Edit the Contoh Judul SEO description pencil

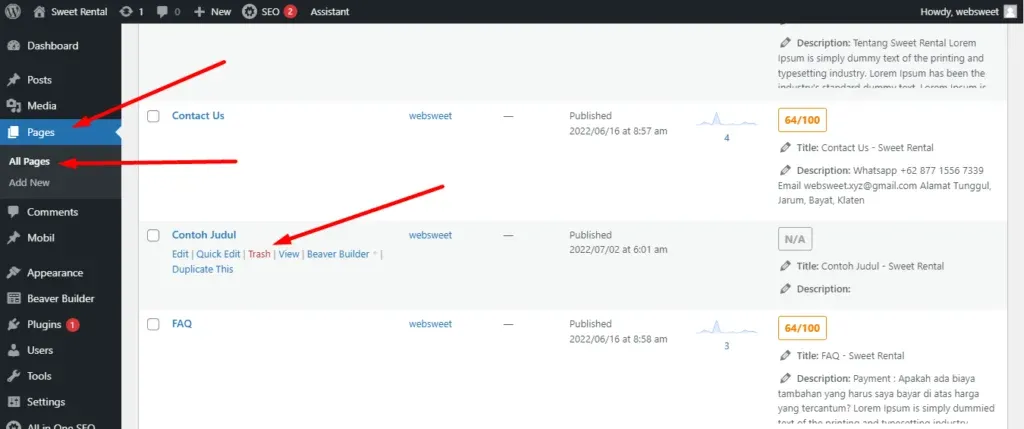tap(785, 289)
